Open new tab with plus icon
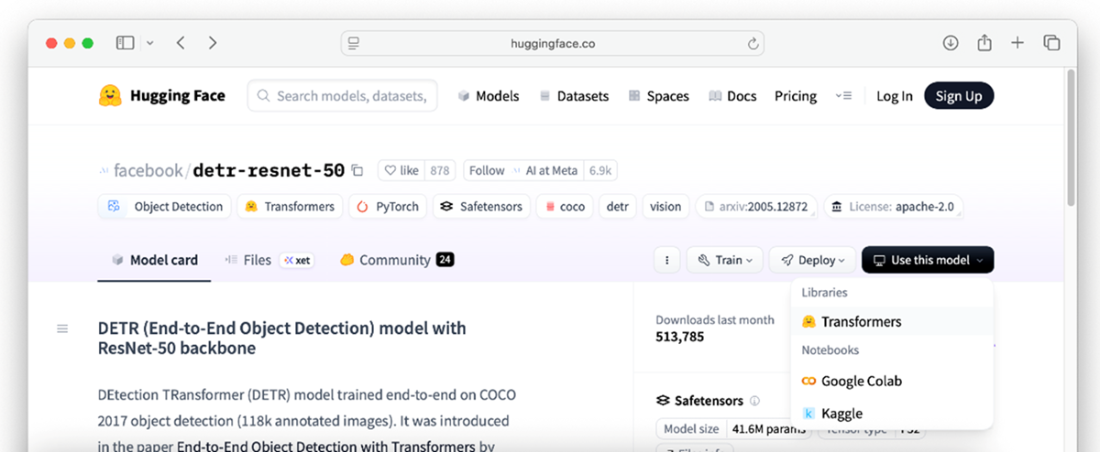 tap(1017, 43)
